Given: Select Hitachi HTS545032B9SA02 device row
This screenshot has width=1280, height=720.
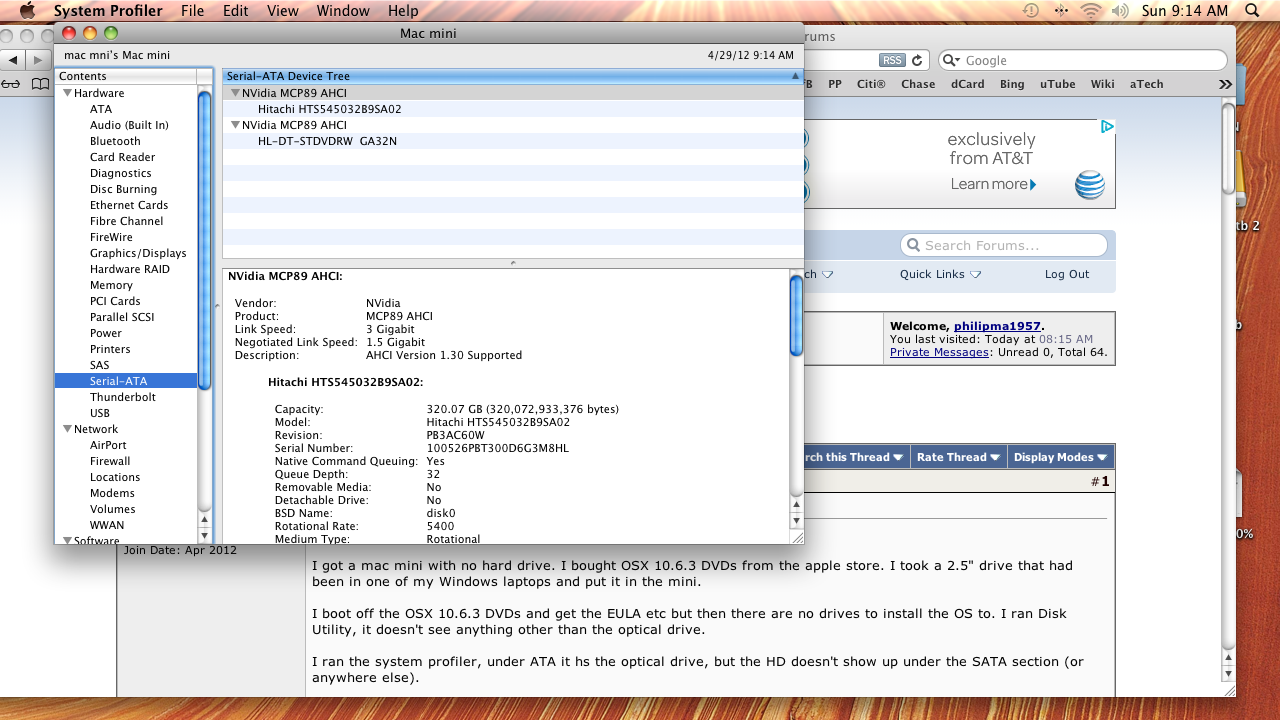Looking at the screenshot, I should [513, 109].
